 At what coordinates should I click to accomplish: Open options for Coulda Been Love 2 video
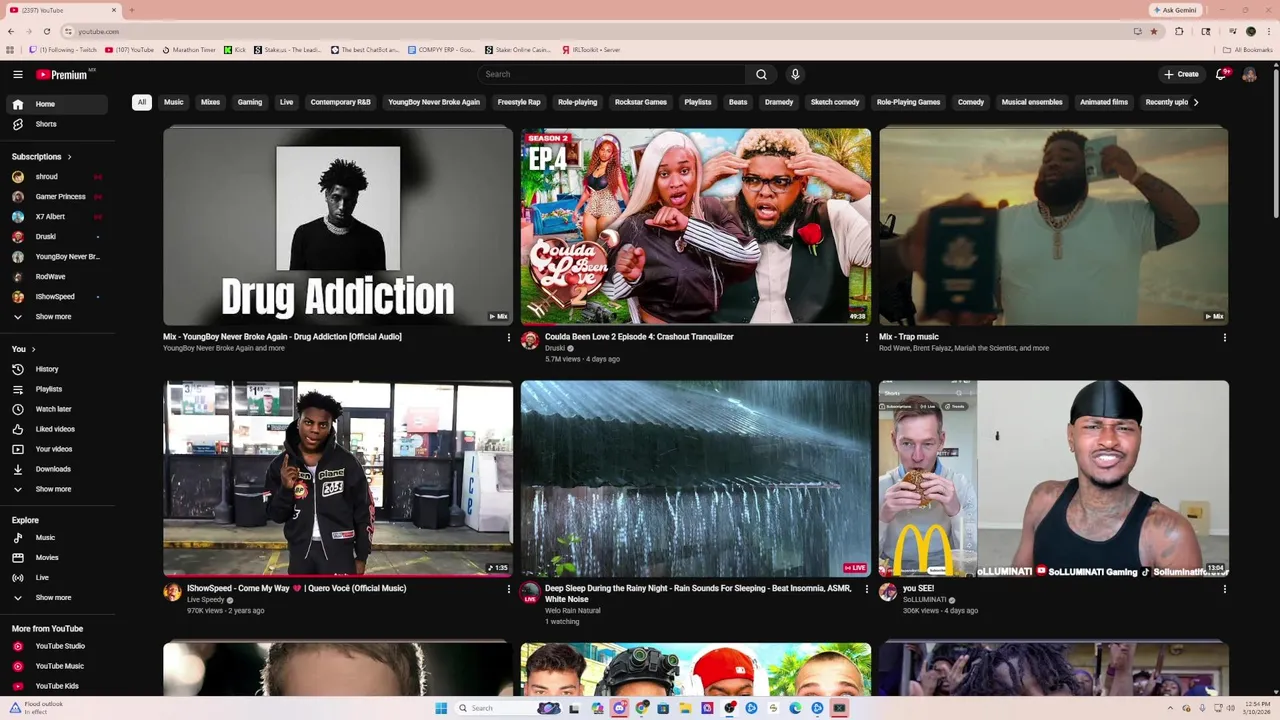[867, 338]
